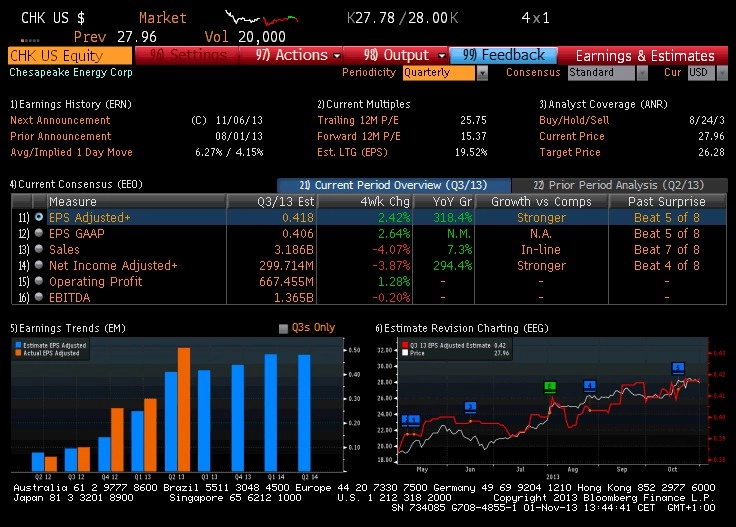The image size is (736, 527).
Task: Click the blue Estimate EPS Adjusted legend square
Action: point(18,345)
